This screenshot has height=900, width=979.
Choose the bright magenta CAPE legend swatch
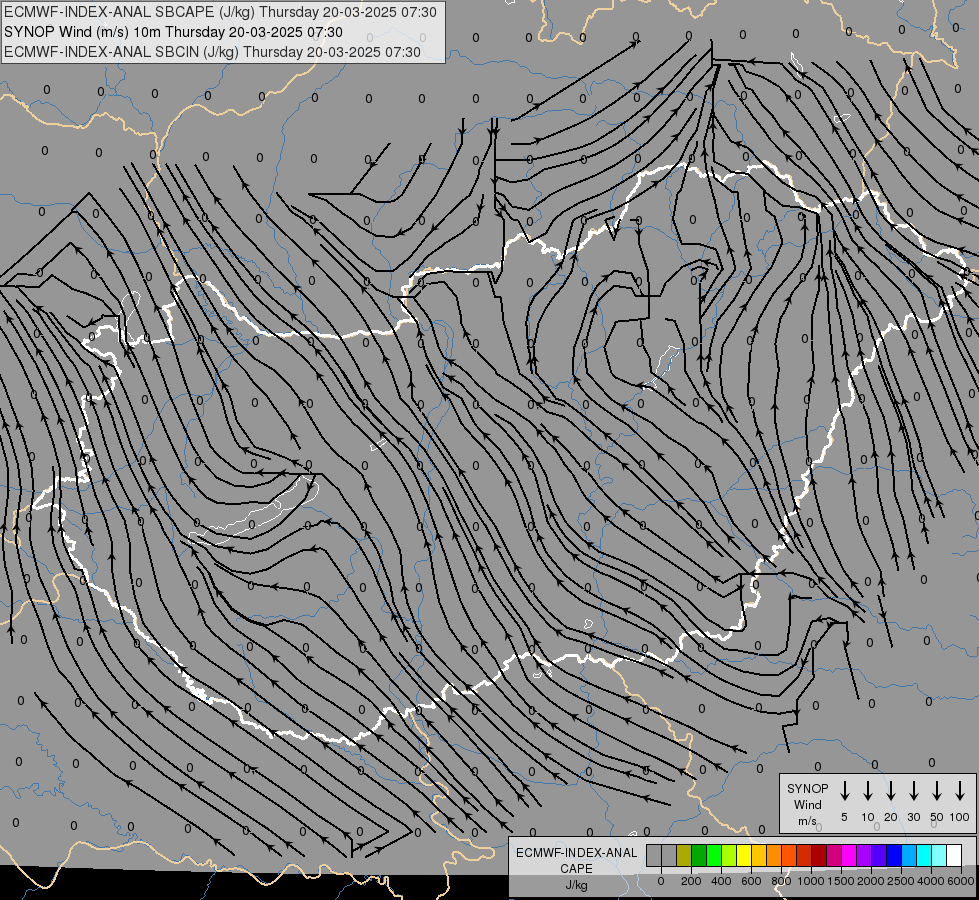pyautogui.click(x=849, y=855)
